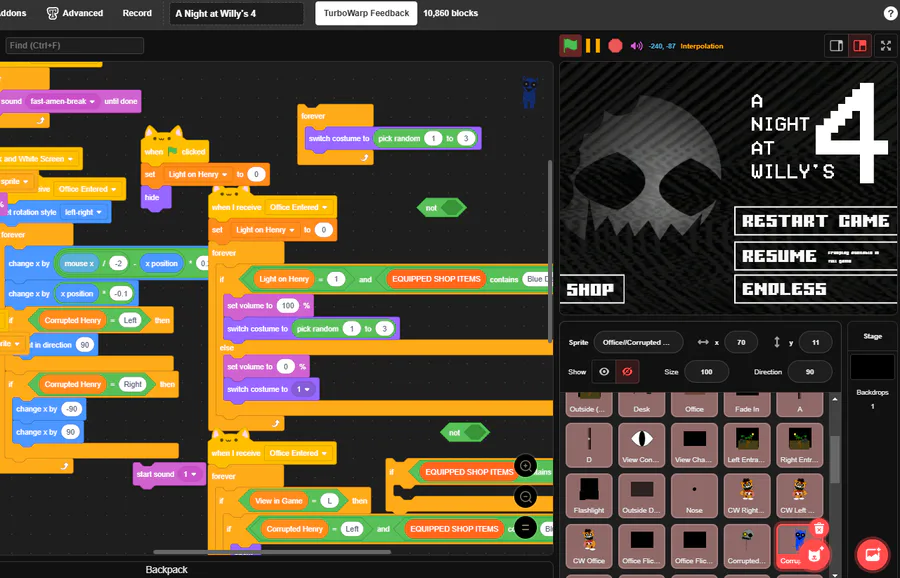Select the sprite named D
Screen dimensions: 900x578
[x=589, y=445]
